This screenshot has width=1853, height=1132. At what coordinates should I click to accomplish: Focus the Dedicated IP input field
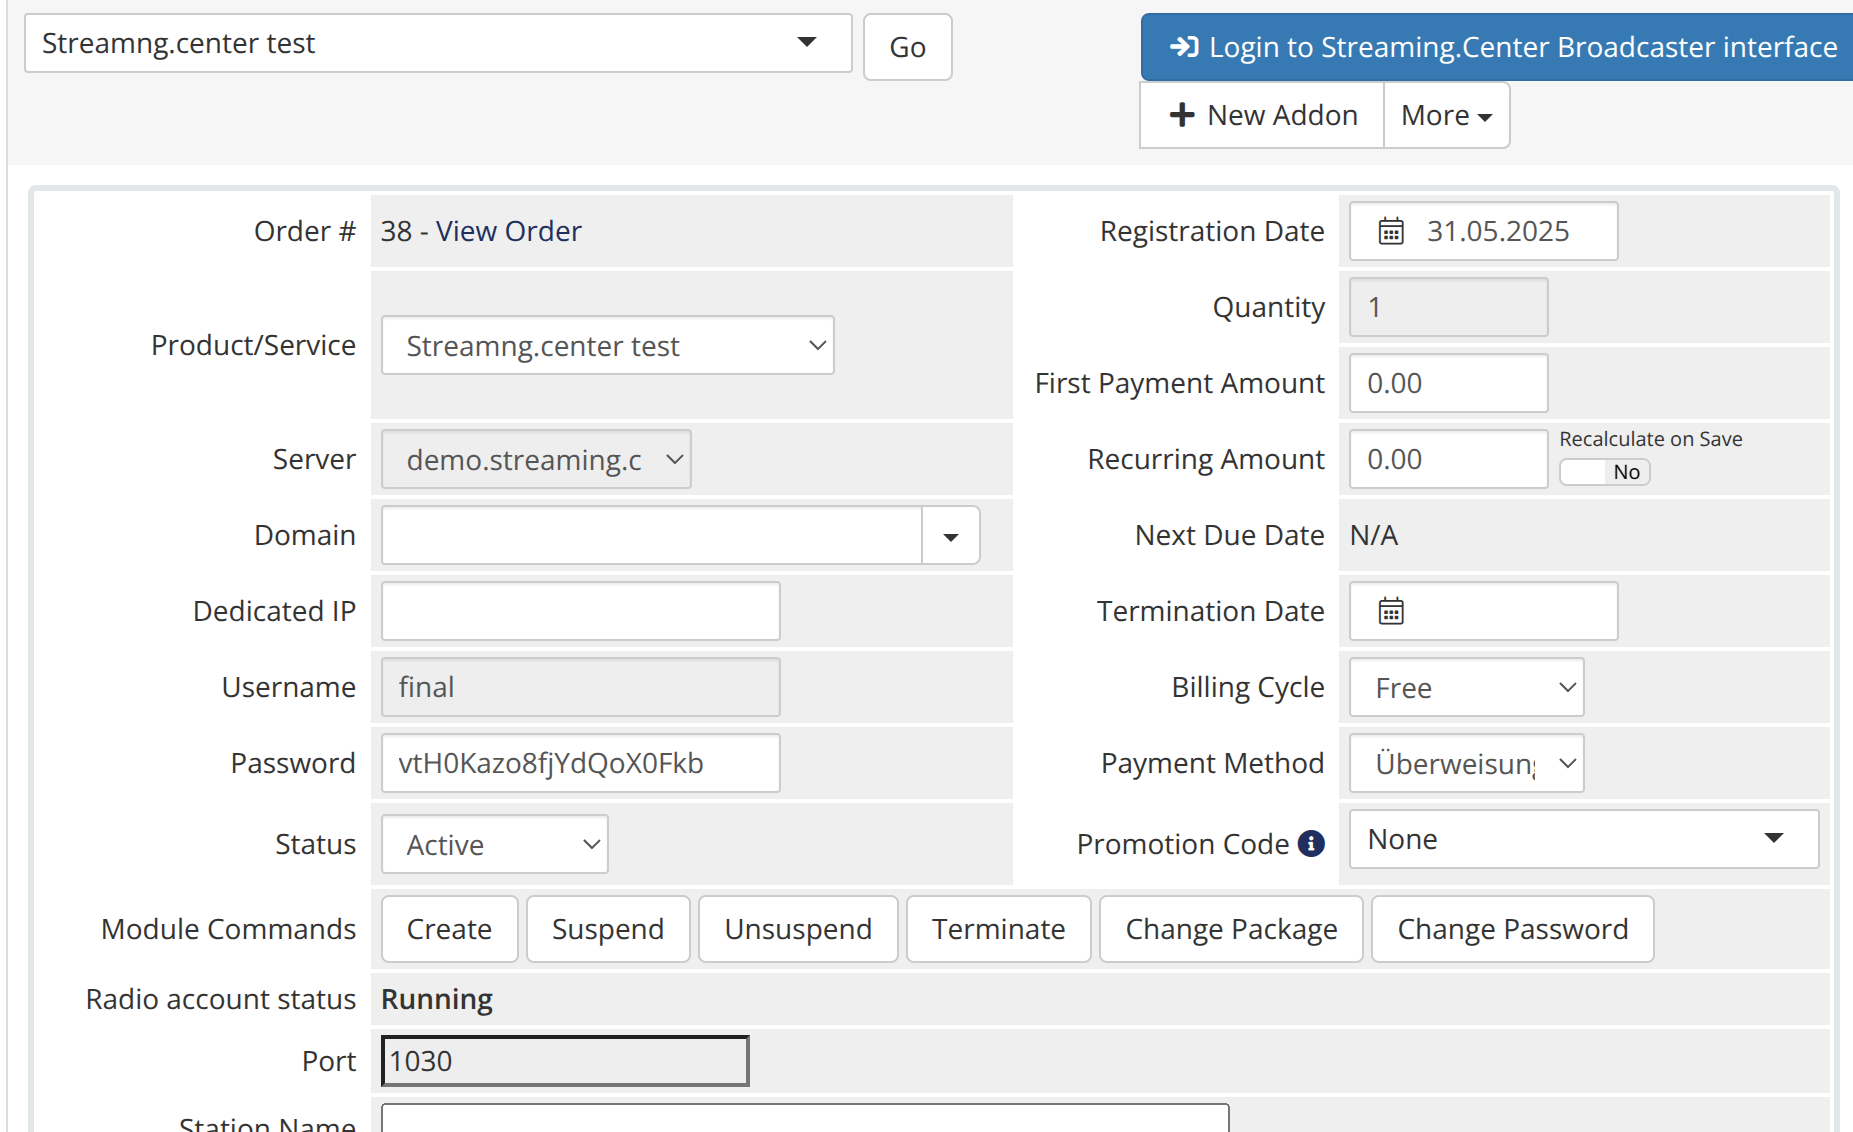click(580, 611)
